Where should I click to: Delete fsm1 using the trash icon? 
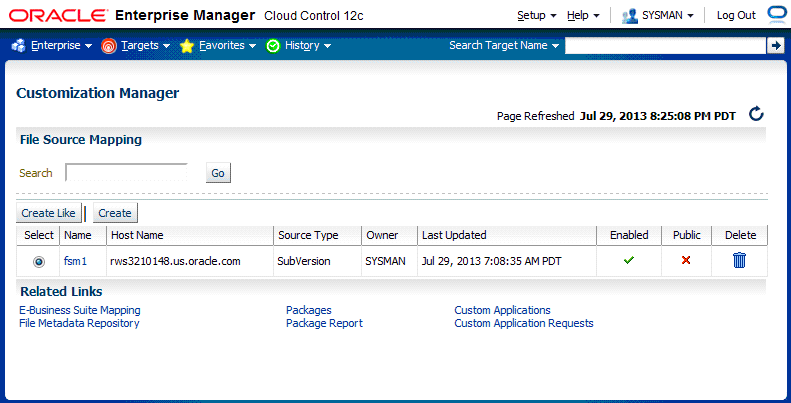pyautogui.click(x=739, y=261)
